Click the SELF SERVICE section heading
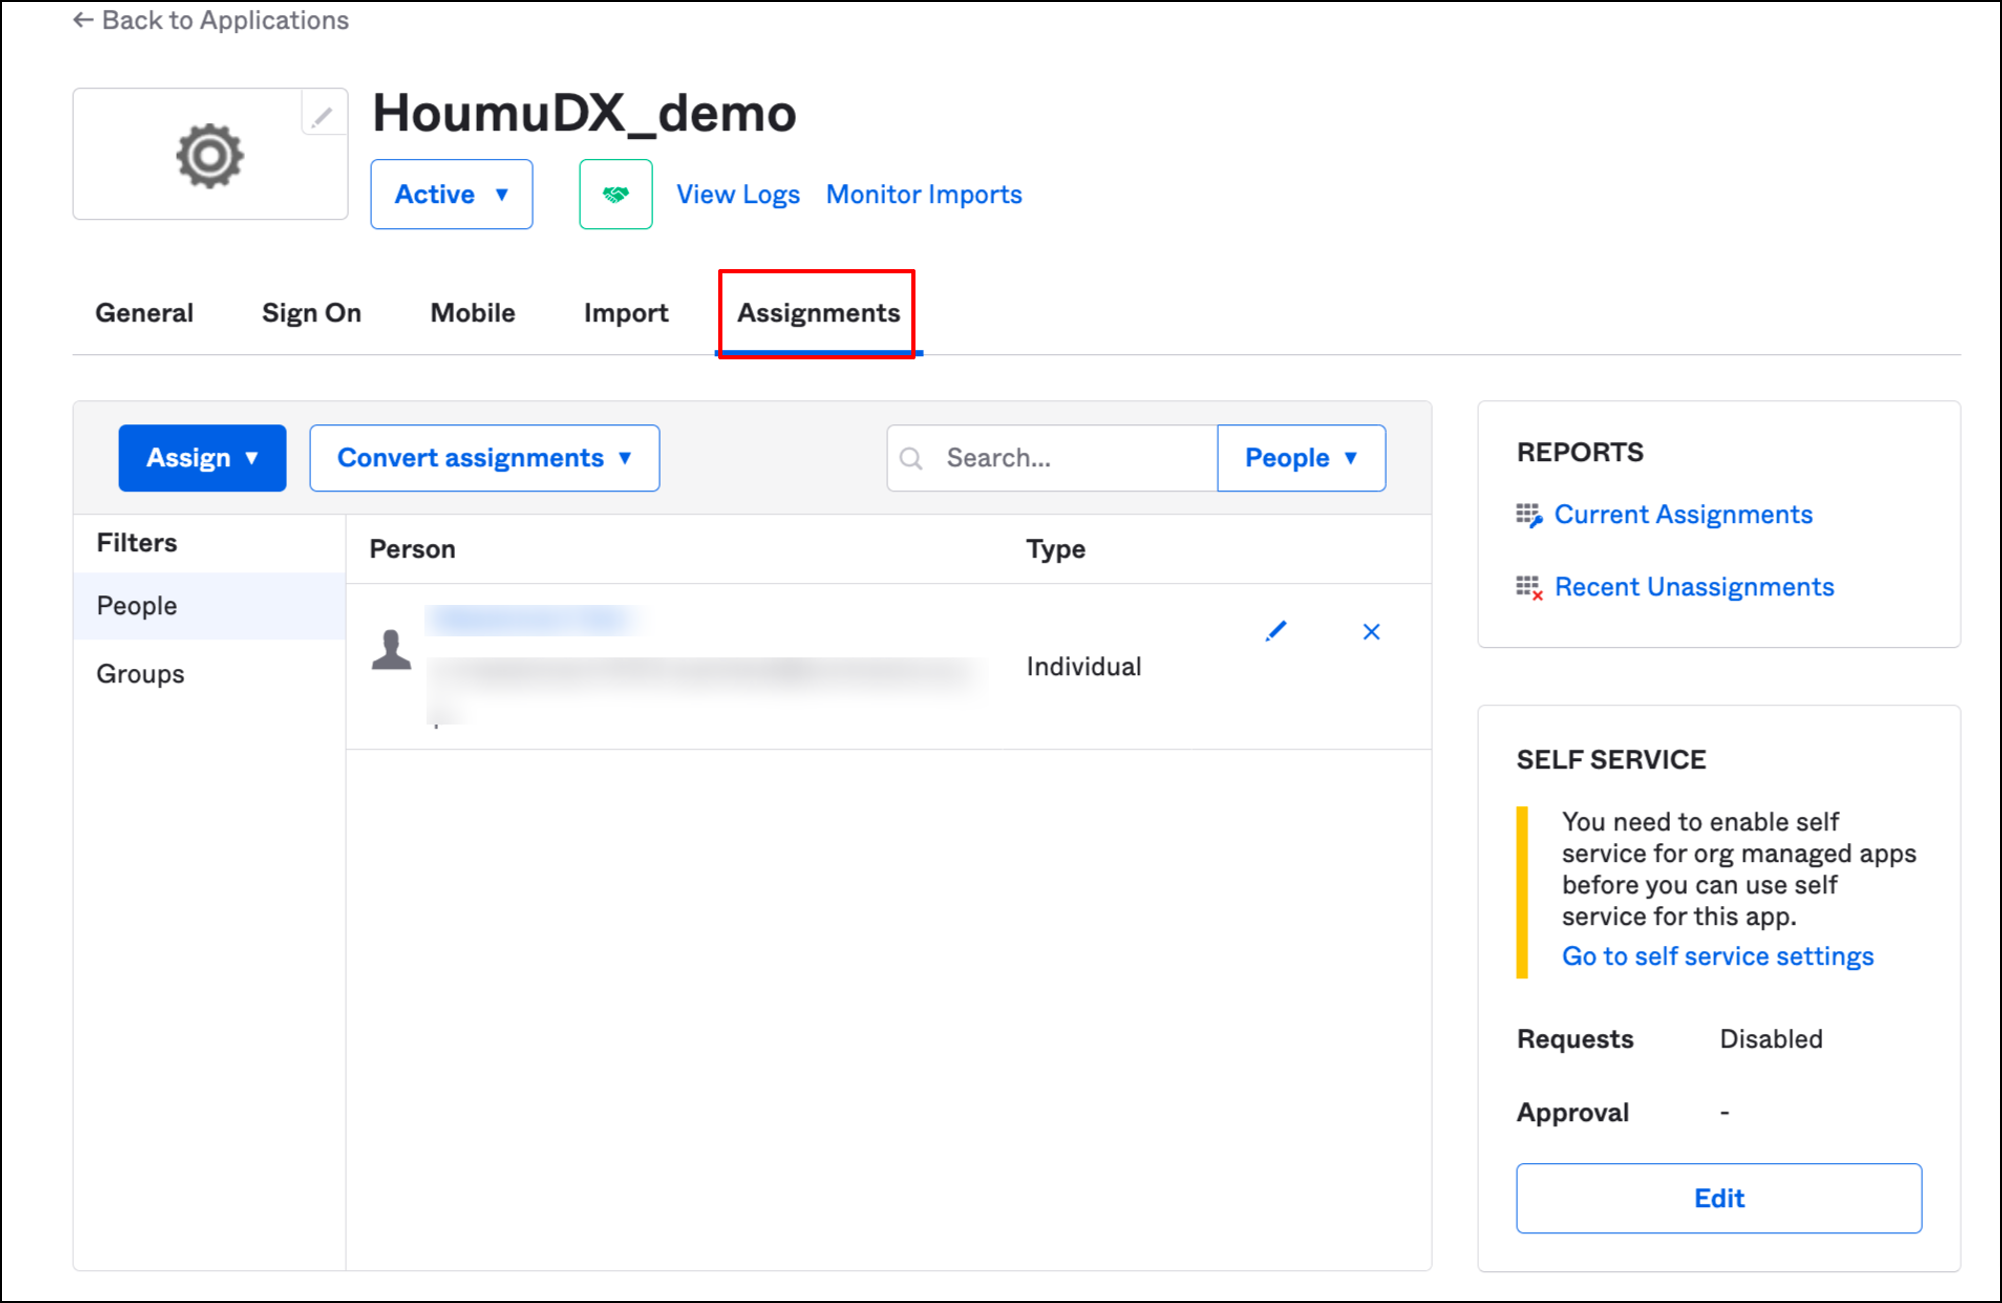Image resolution: width=2002 pixels, height=1303 pixels. pyautogui.click(x=1611, y=760)
